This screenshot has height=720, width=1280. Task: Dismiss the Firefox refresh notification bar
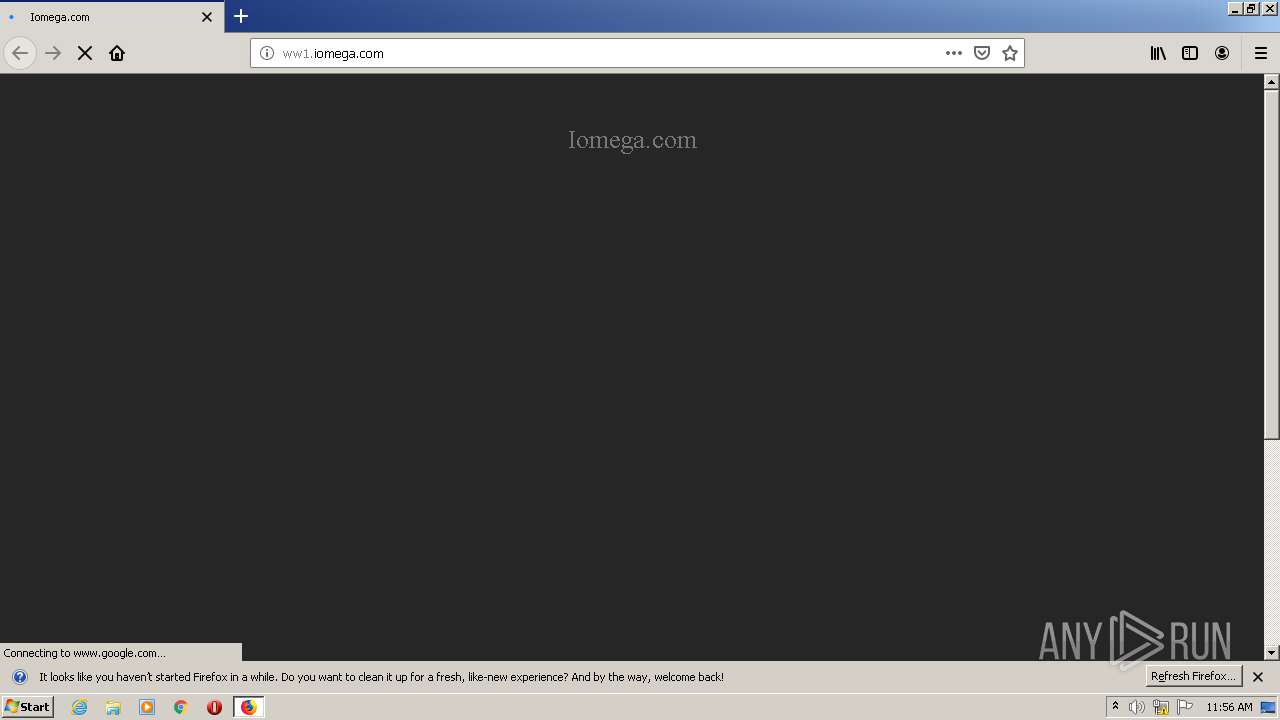(x=1258, y=677)
